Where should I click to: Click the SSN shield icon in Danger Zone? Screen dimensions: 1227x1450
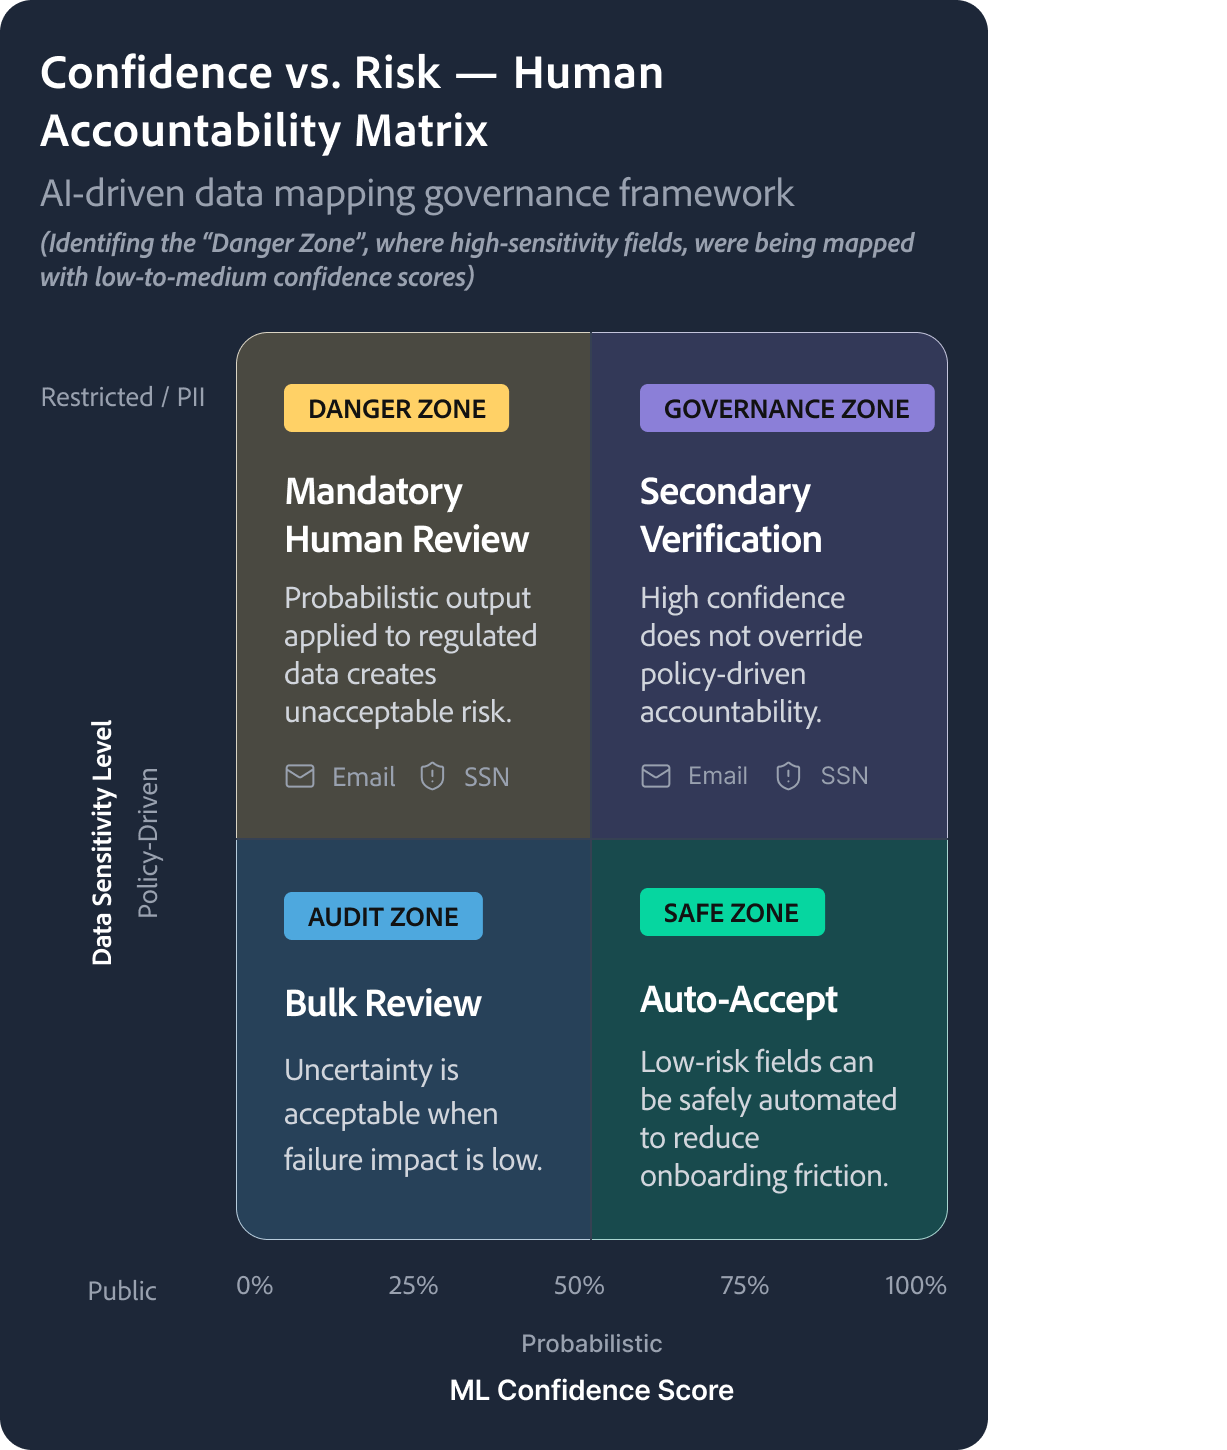coord(432,776)
